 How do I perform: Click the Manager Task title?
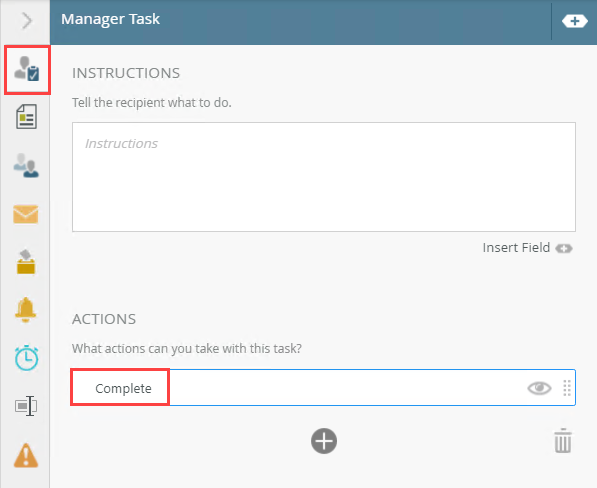tap(110, 19)
